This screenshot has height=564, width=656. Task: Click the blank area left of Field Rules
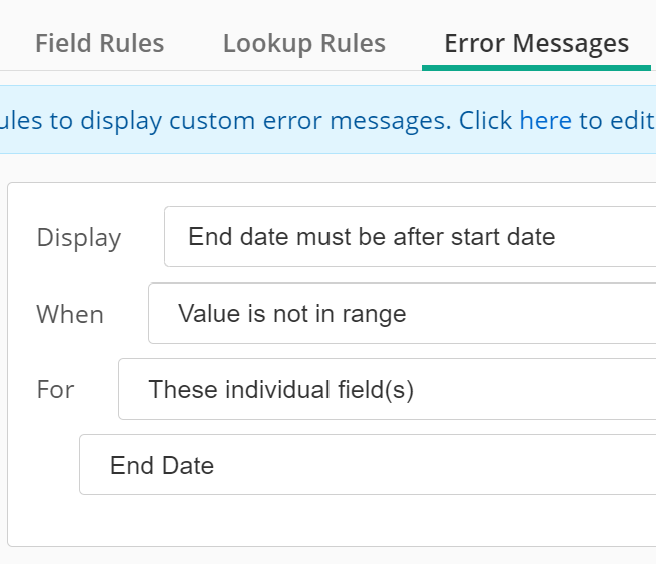tap(15, 44)
